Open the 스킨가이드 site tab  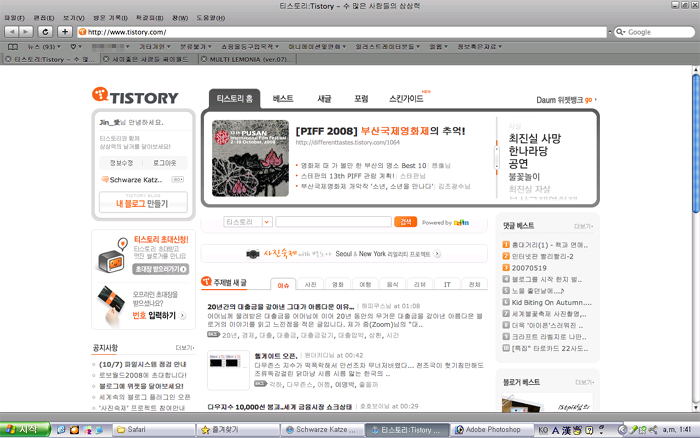click(406, 99)
